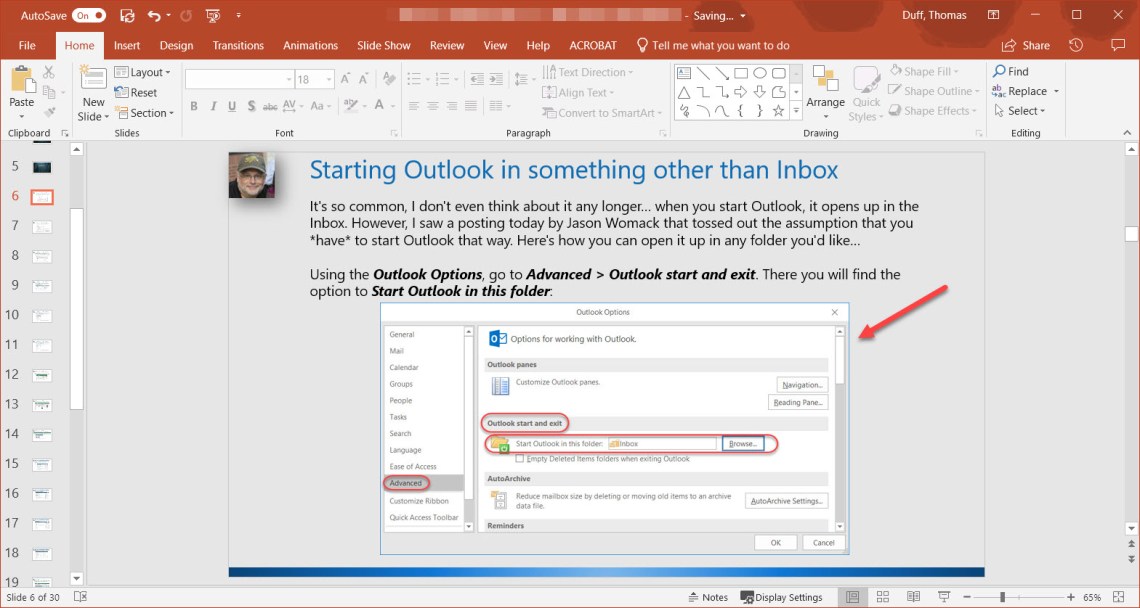Click Find in the Editing group
The image size is (1140, 608).
[x=1010, y=71]
